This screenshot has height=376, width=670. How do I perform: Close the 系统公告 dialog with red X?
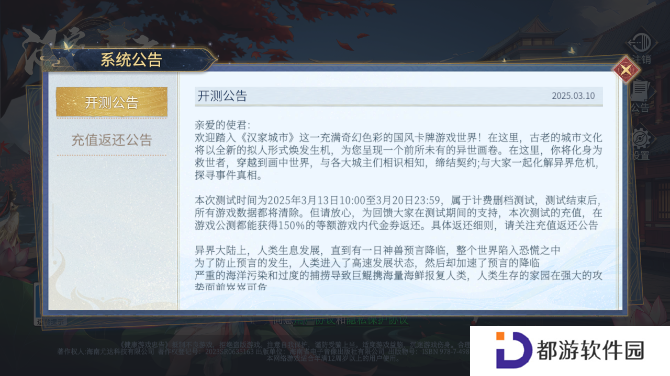tap(626, 70)
